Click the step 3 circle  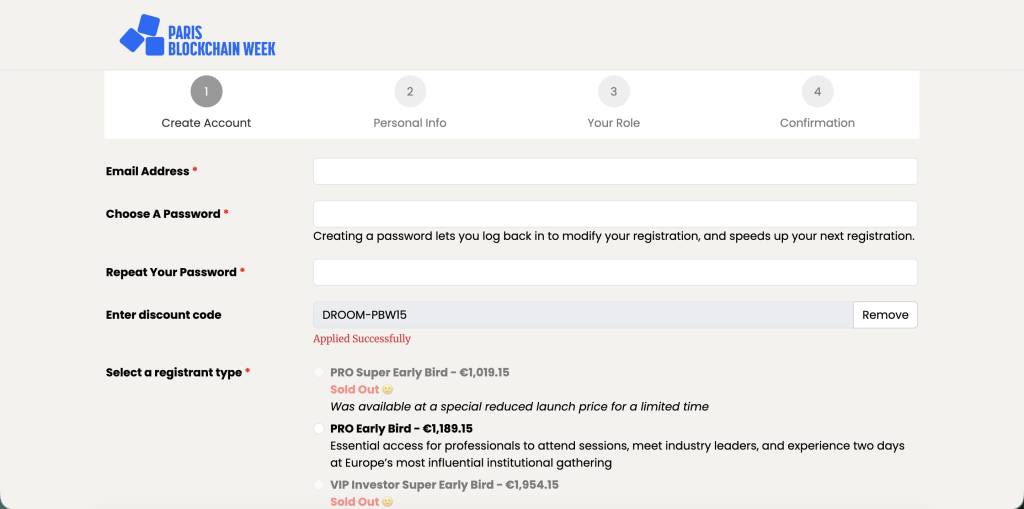click(x=614, y=92)
